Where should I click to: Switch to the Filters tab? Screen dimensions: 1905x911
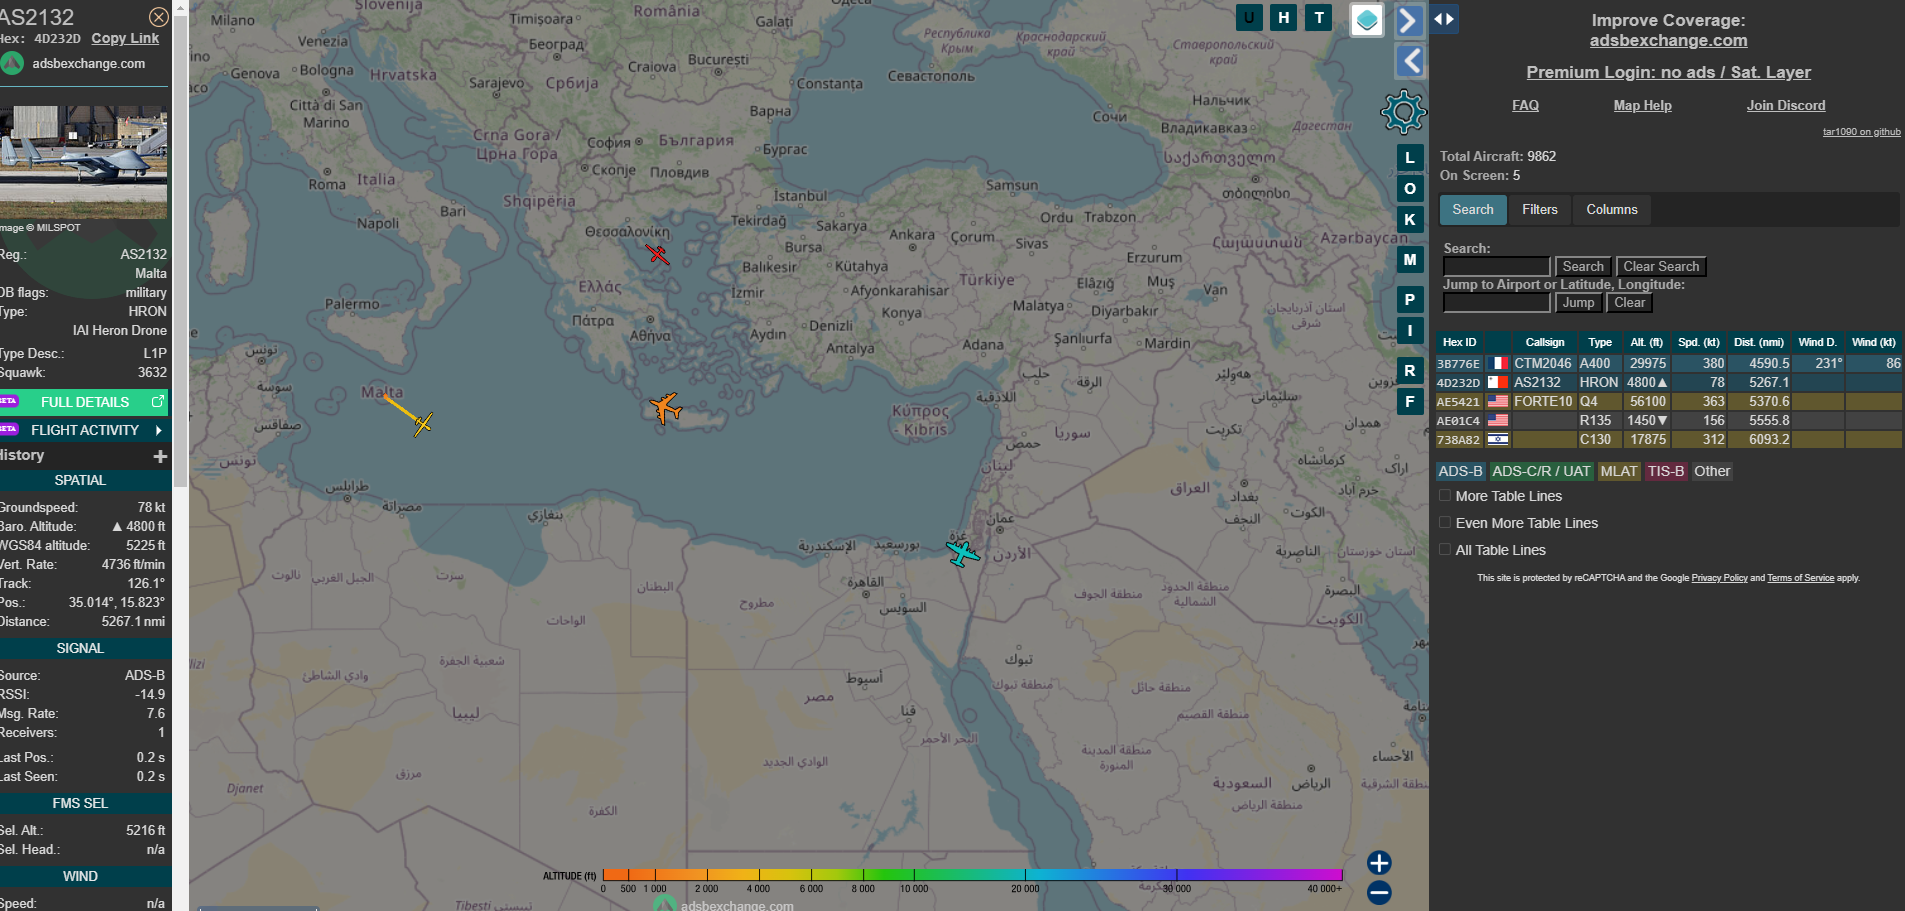point(1539,210)
